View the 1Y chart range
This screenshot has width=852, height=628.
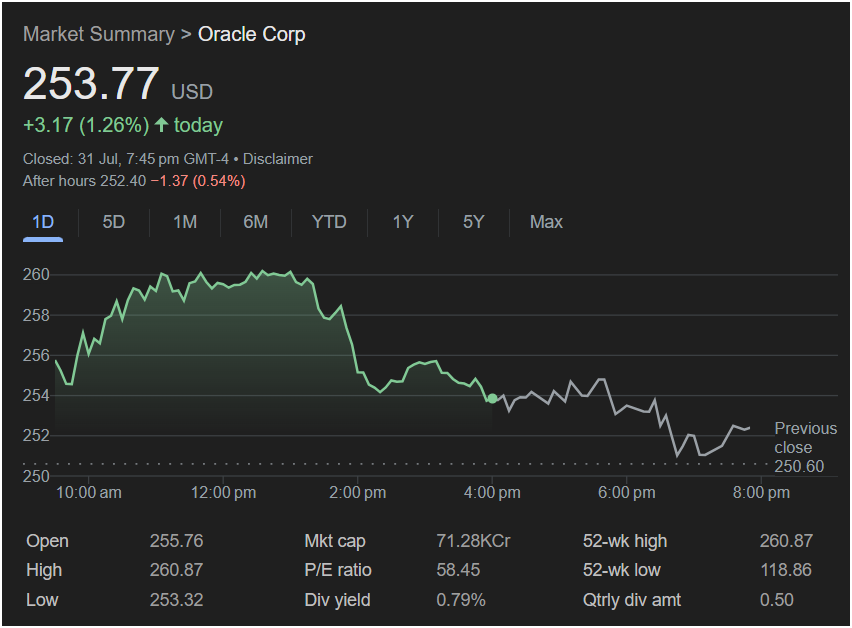(x=402, y=222)
